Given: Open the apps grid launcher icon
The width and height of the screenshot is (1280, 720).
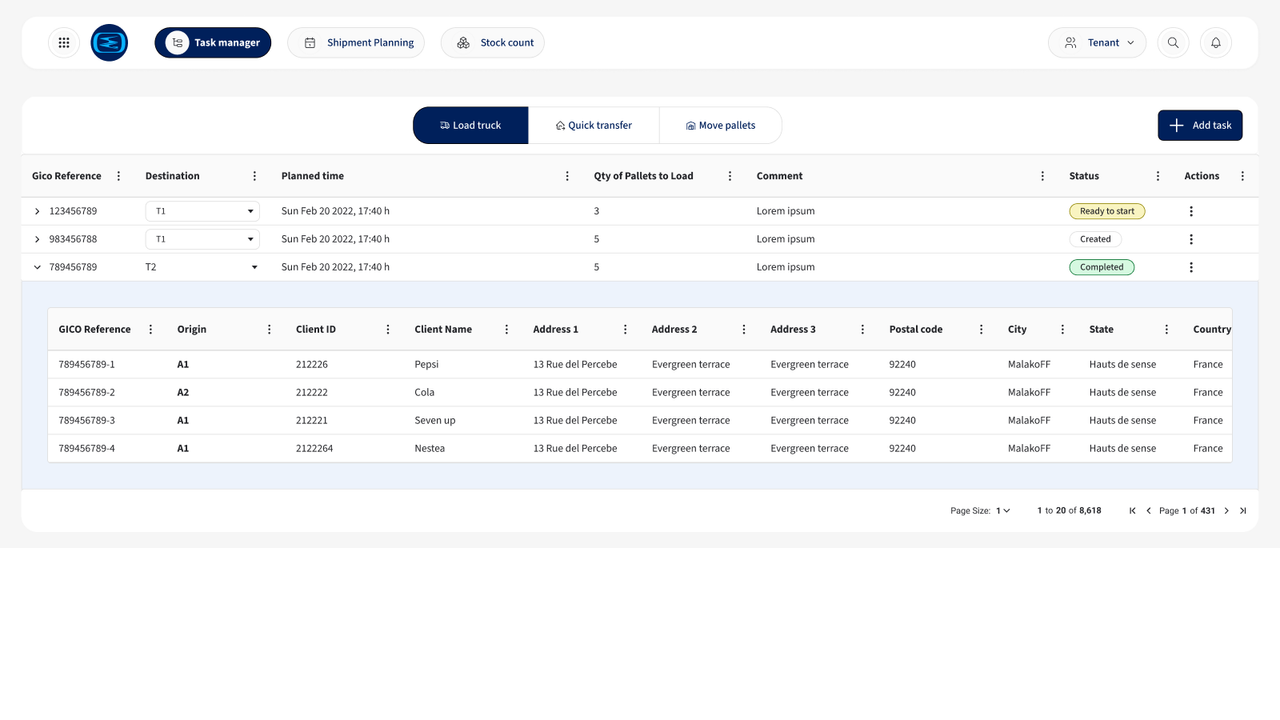Looking at the screenshot, I should (64, 43).
